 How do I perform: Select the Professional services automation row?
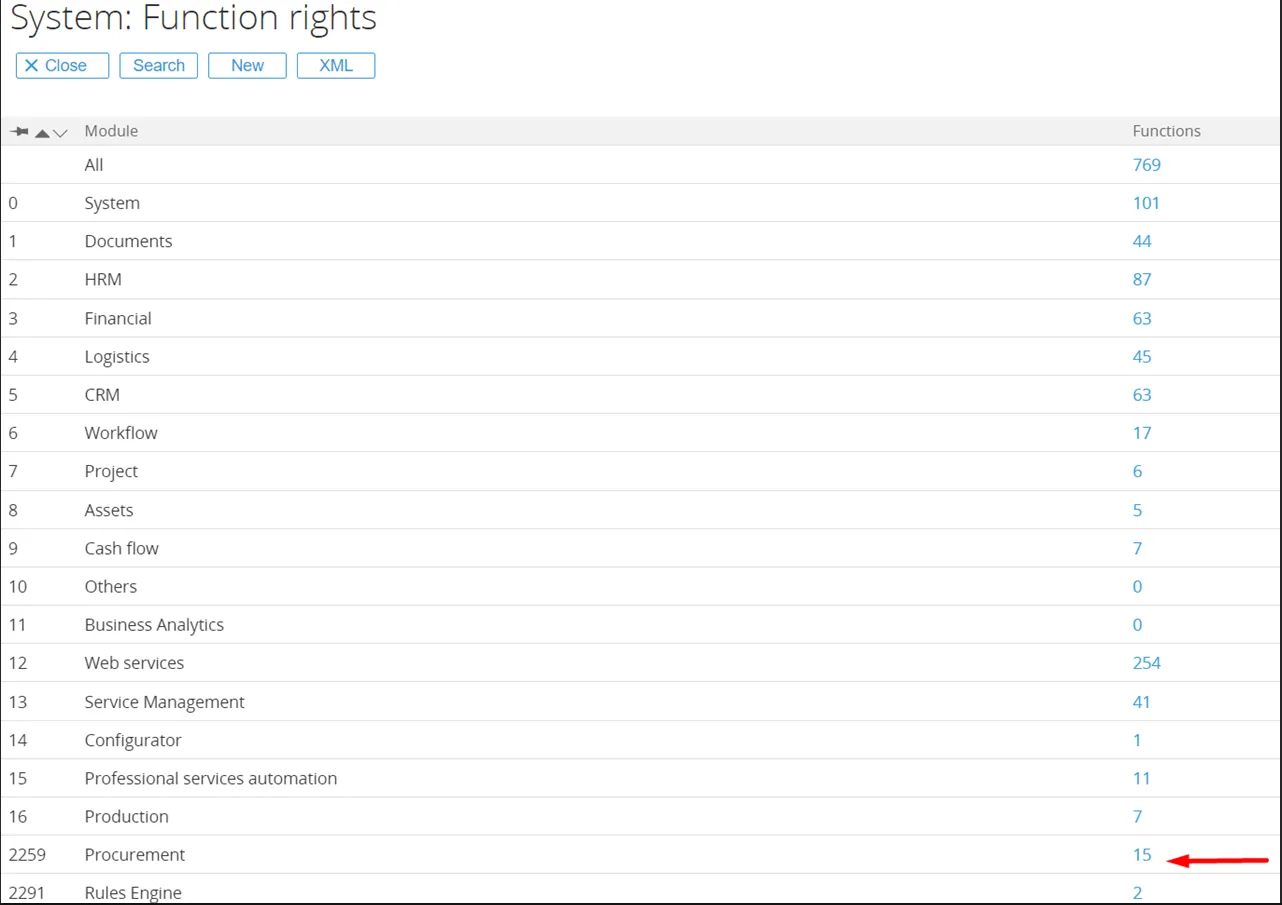coord(210,778)
